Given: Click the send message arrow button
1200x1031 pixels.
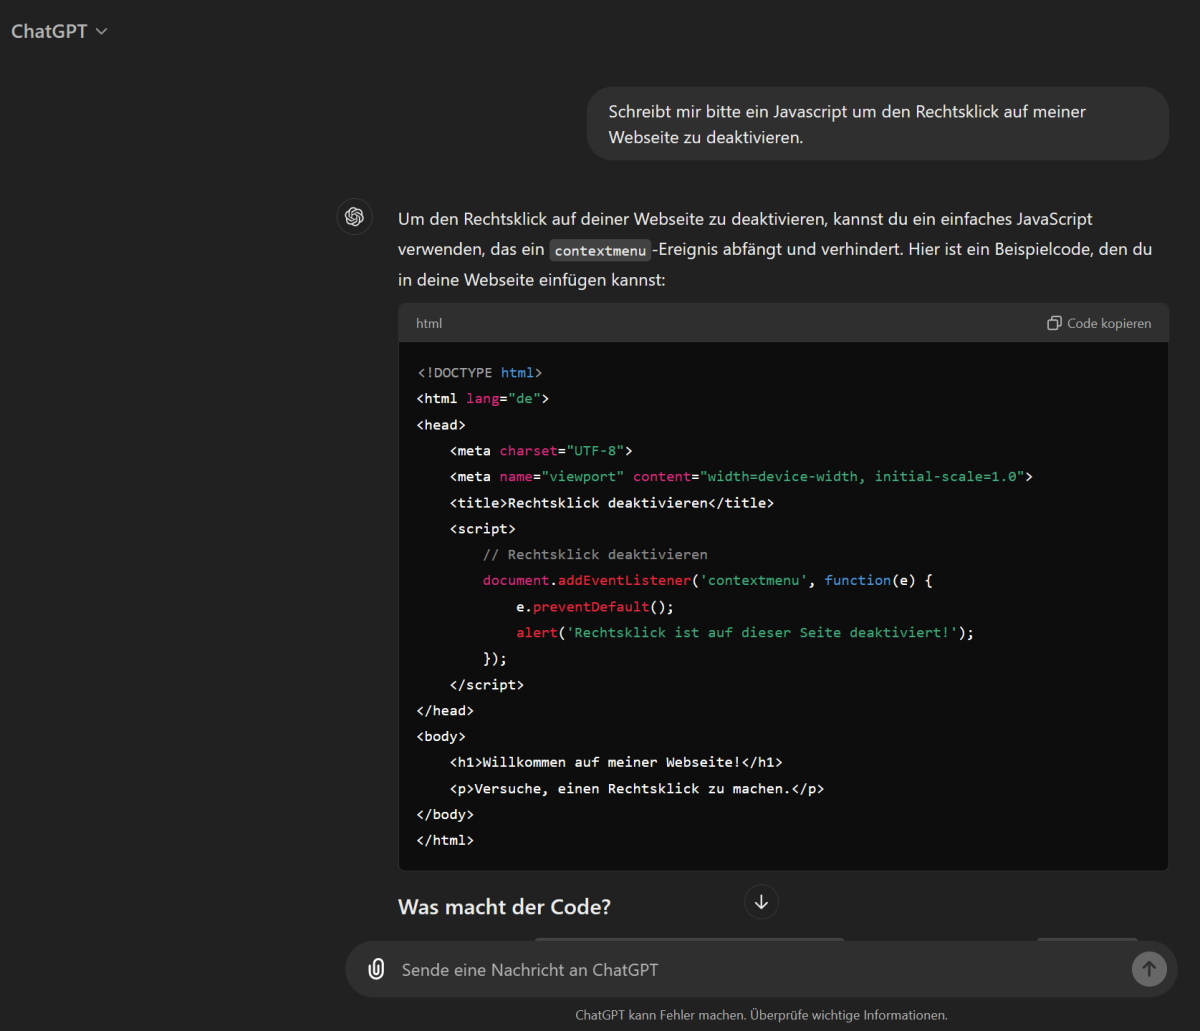Looking at the screenshot, I should (x=1149, y=969).
